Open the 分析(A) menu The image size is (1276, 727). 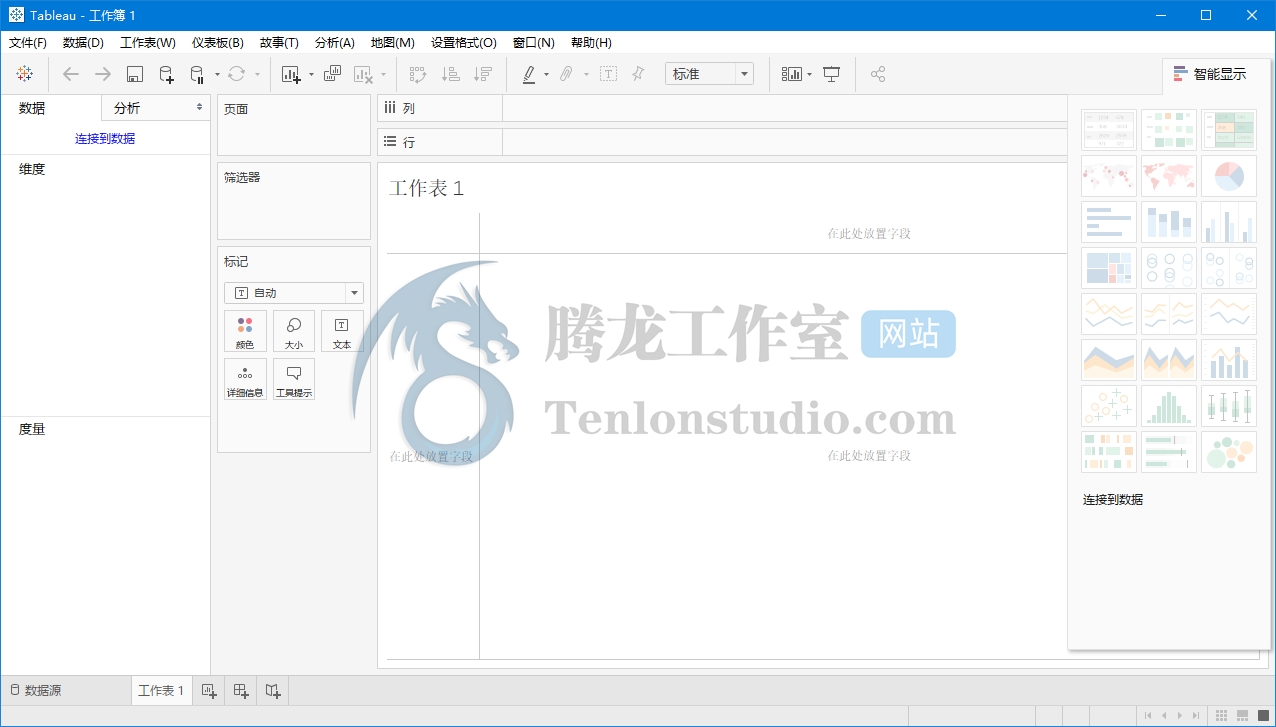(x=335, y=43)
